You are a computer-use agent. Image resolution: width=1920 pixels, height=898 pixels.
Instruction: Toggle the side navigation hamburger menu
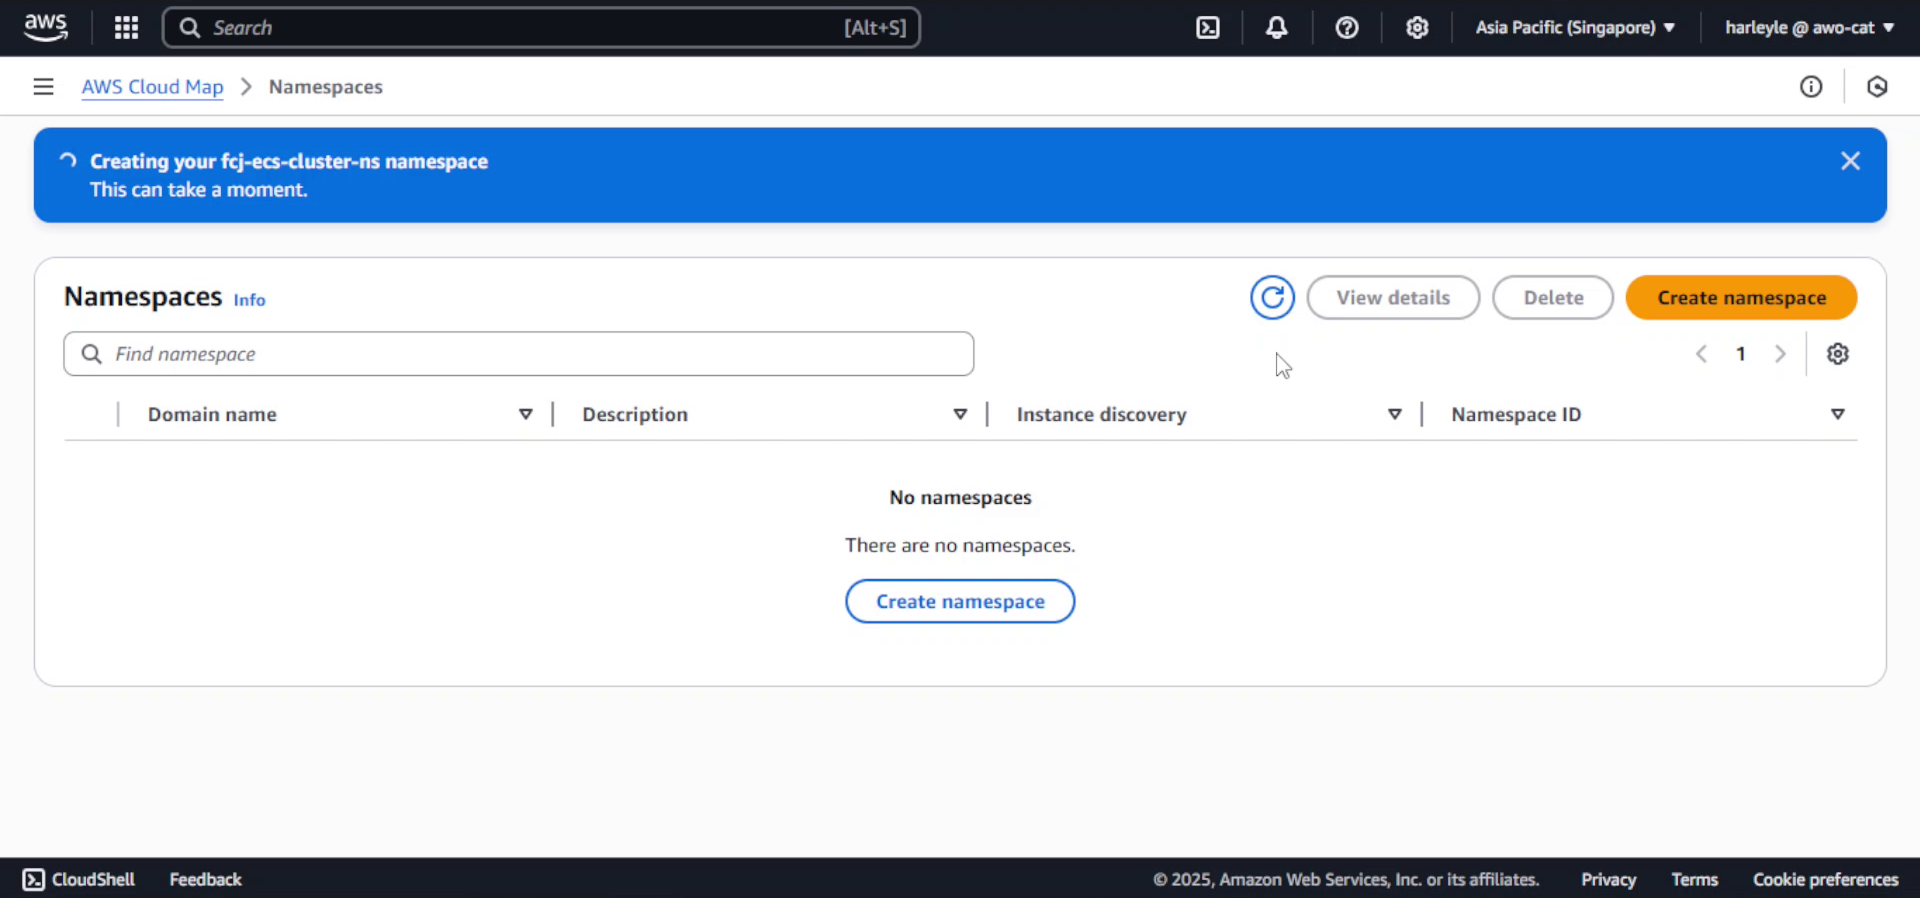pyautogui.click(x=43, y=87)
